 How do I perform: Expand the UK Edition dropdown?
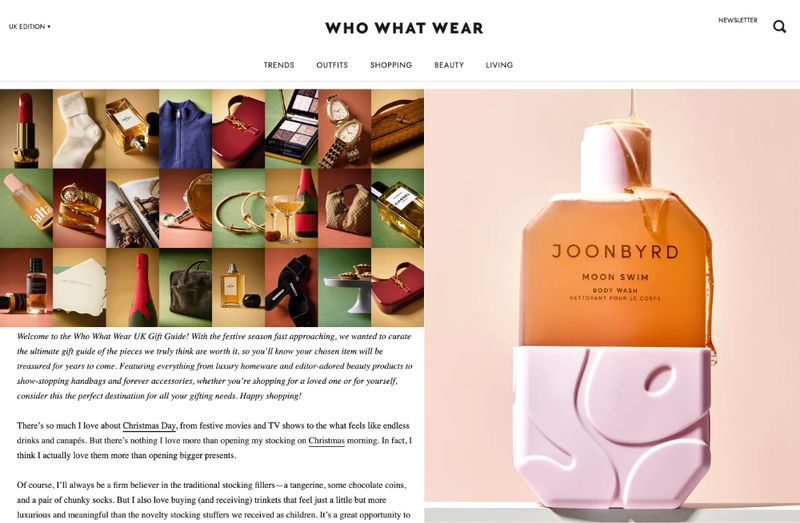tap(30, 27)
